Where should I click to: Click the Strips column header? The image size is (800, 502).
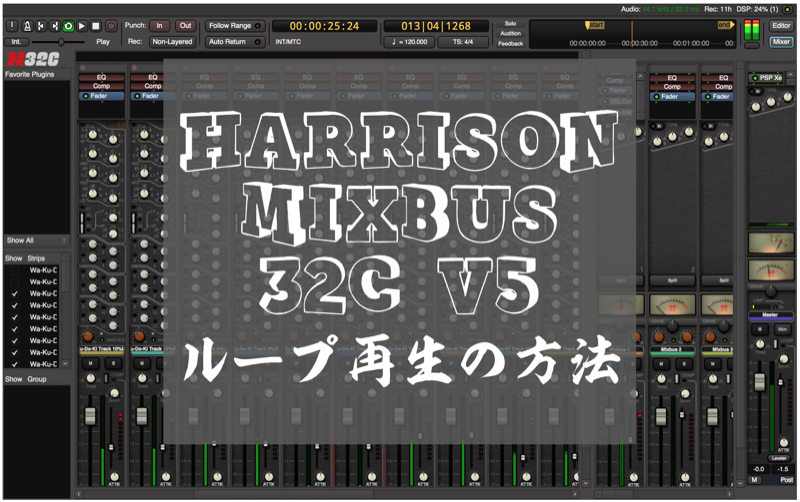tap(36, 259)
